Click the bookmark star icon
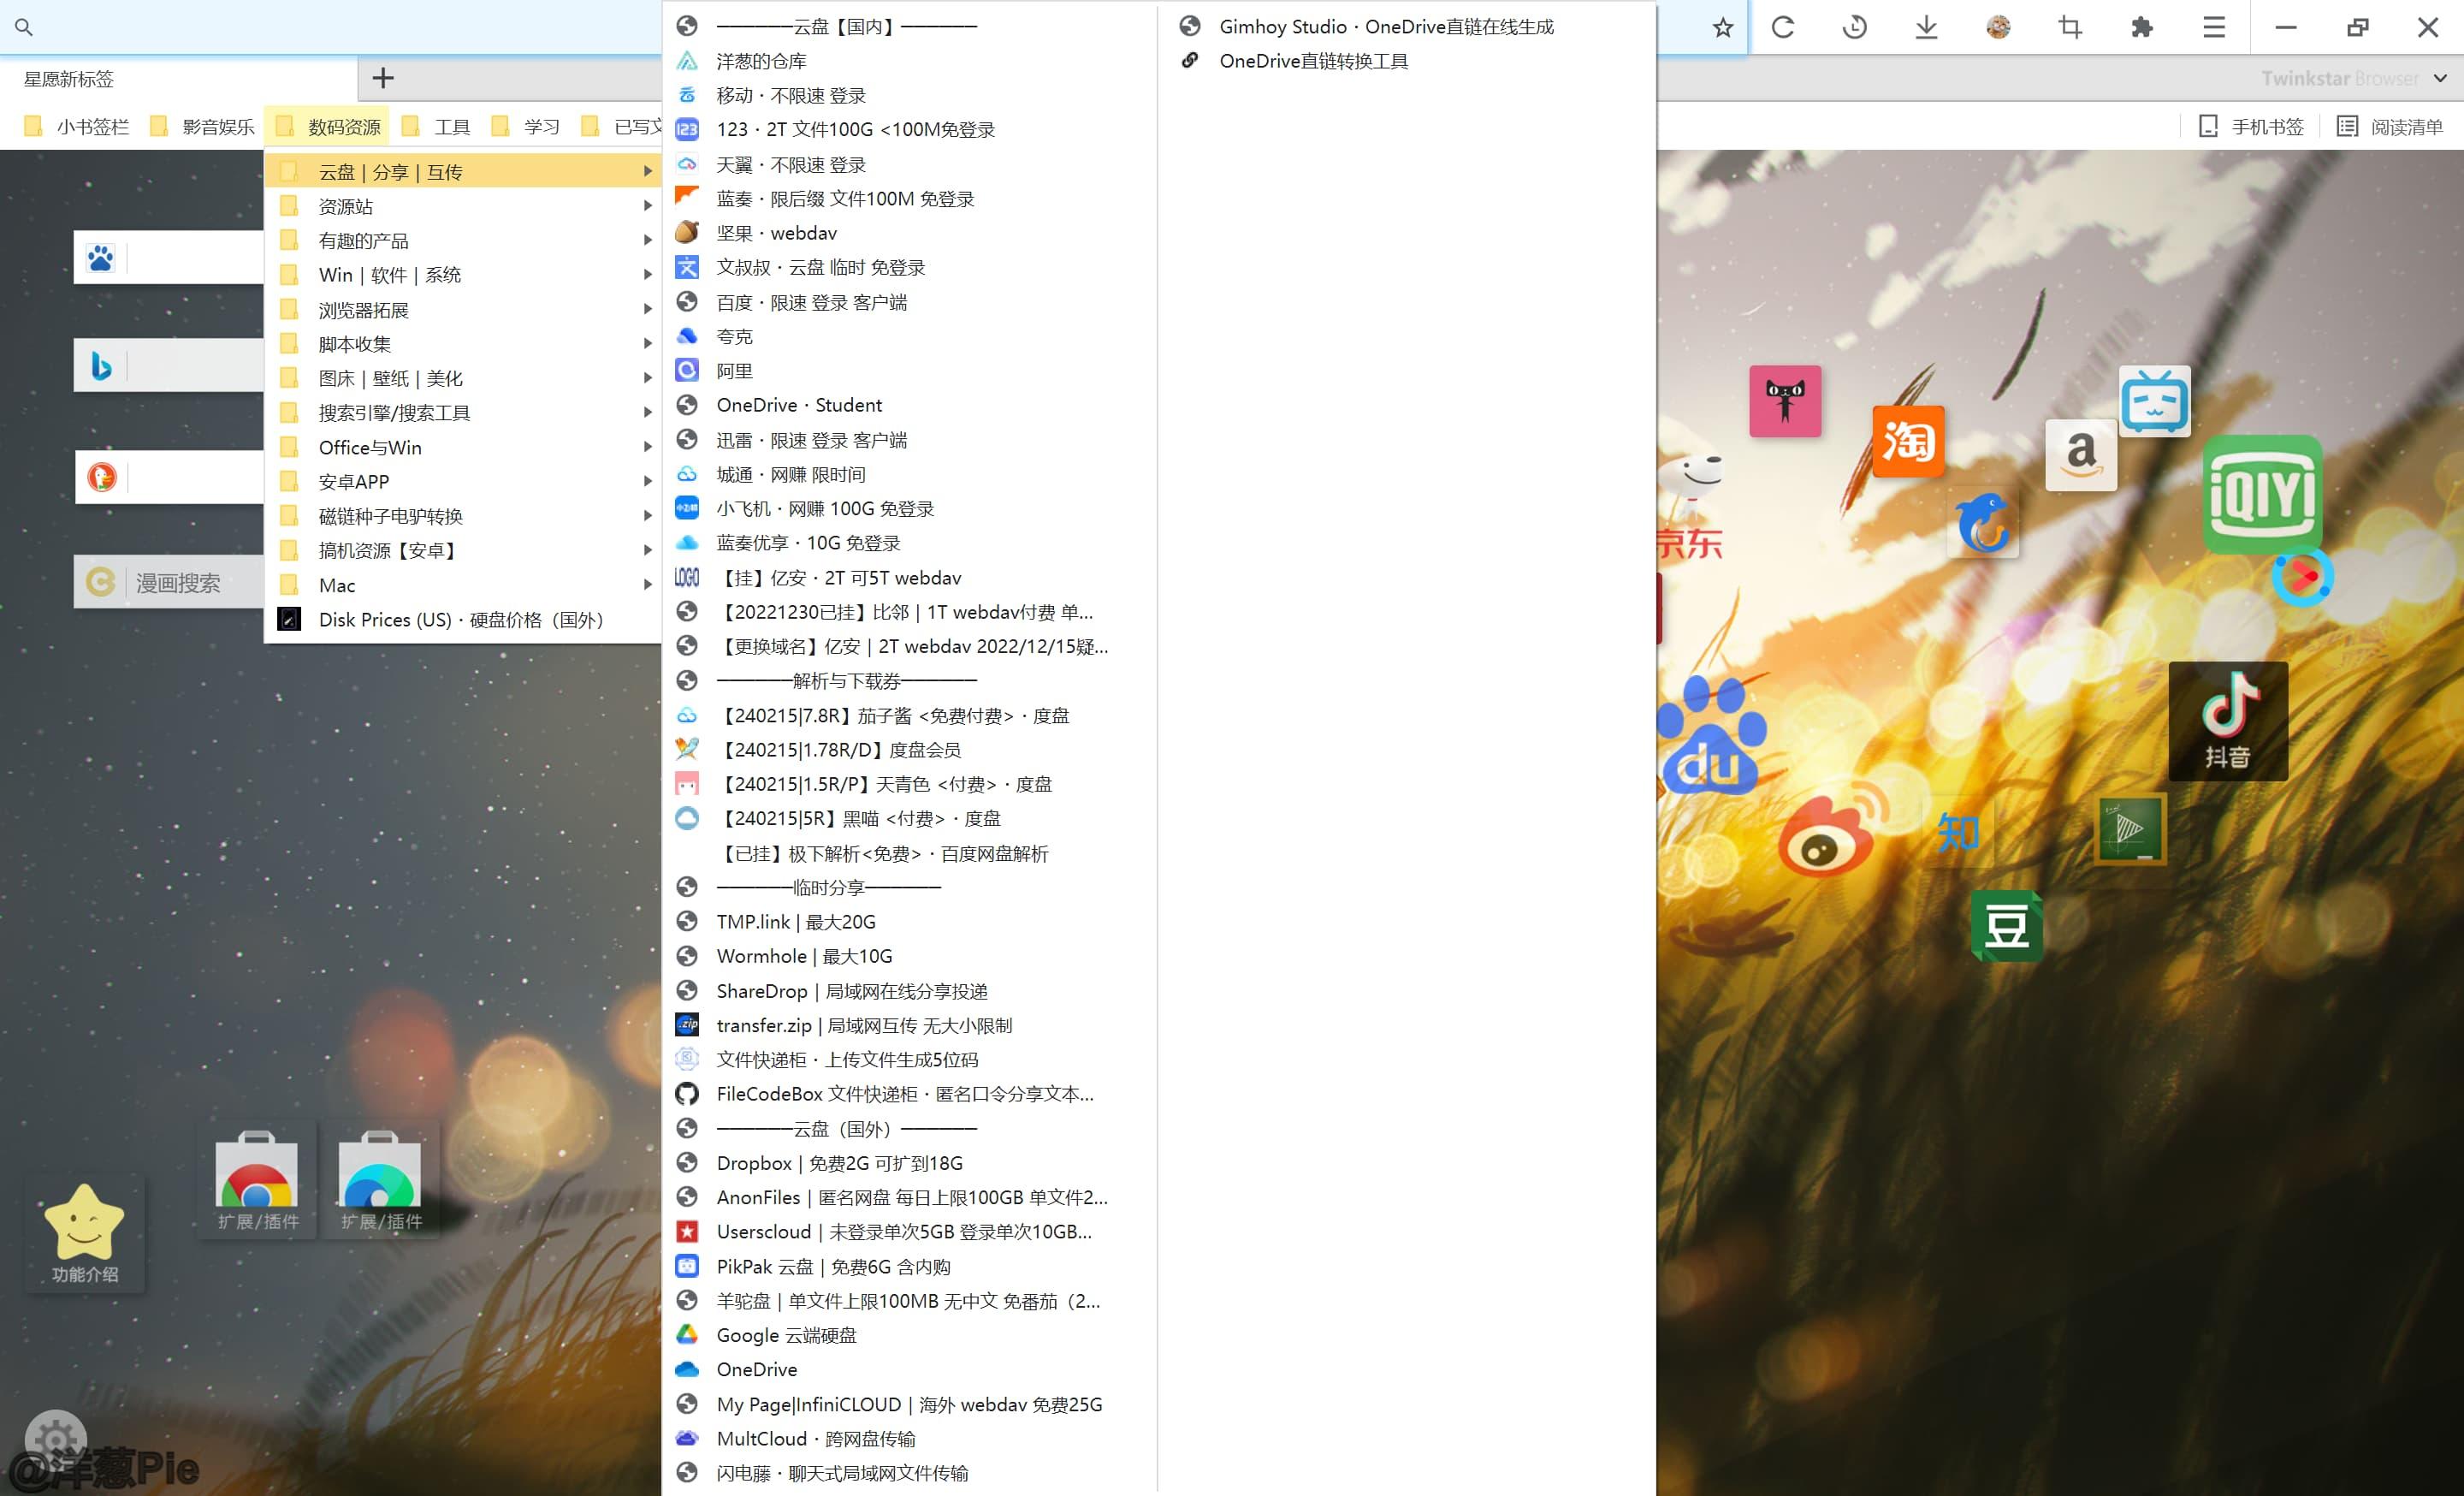The height and width of the screenshot is (1496, 2464). [x=1722, y=28]
